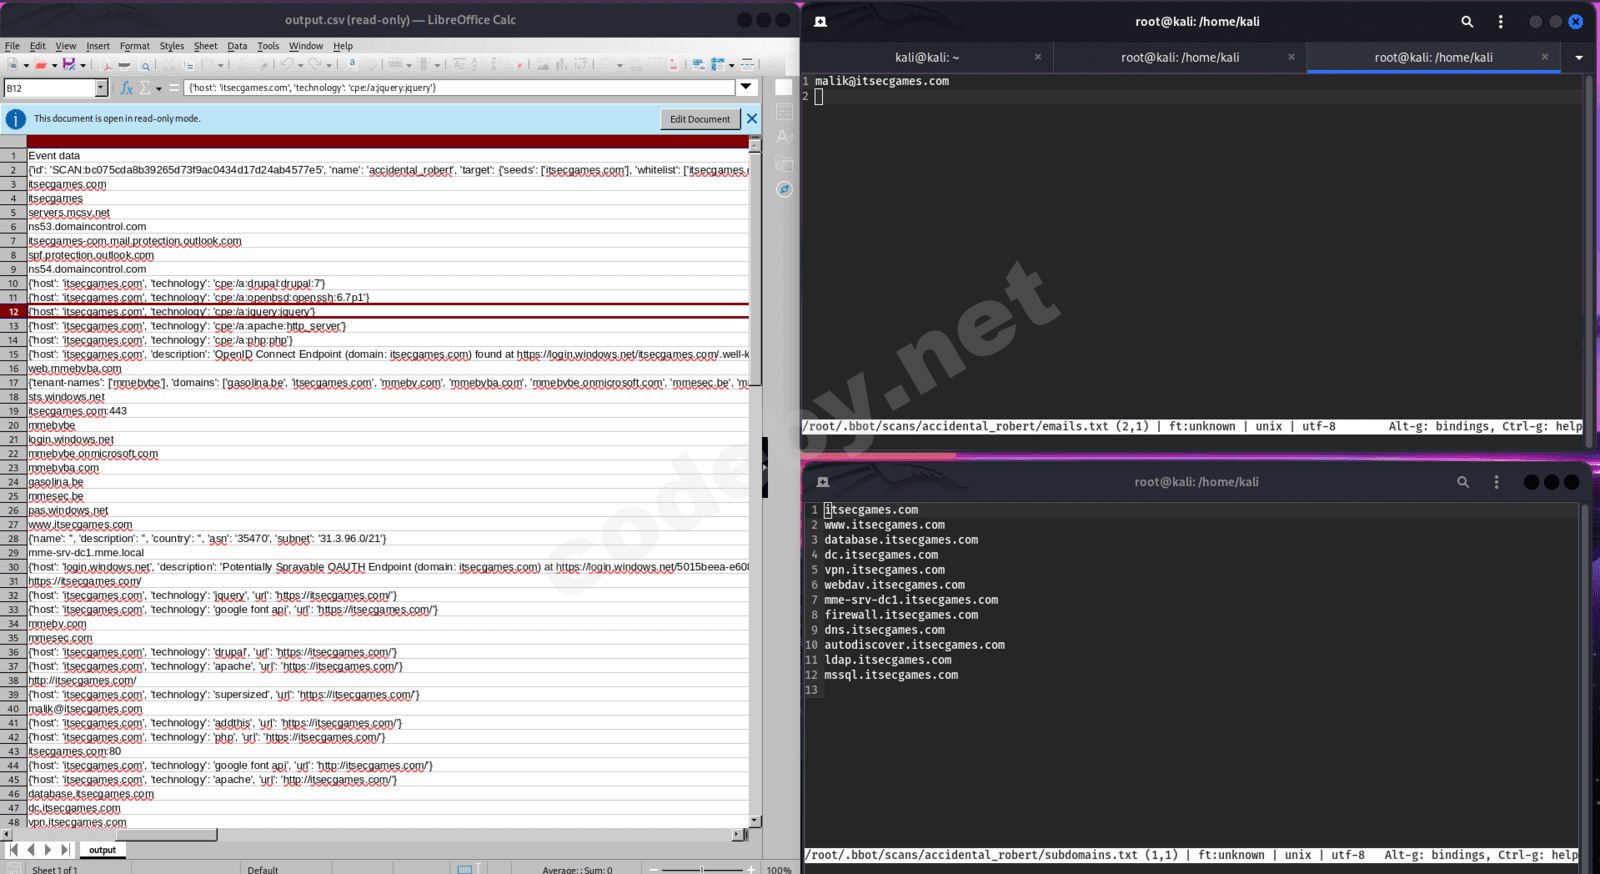Screen dimensions: 1600x874
Task: Open the Data menu
Action: point(237,46)
